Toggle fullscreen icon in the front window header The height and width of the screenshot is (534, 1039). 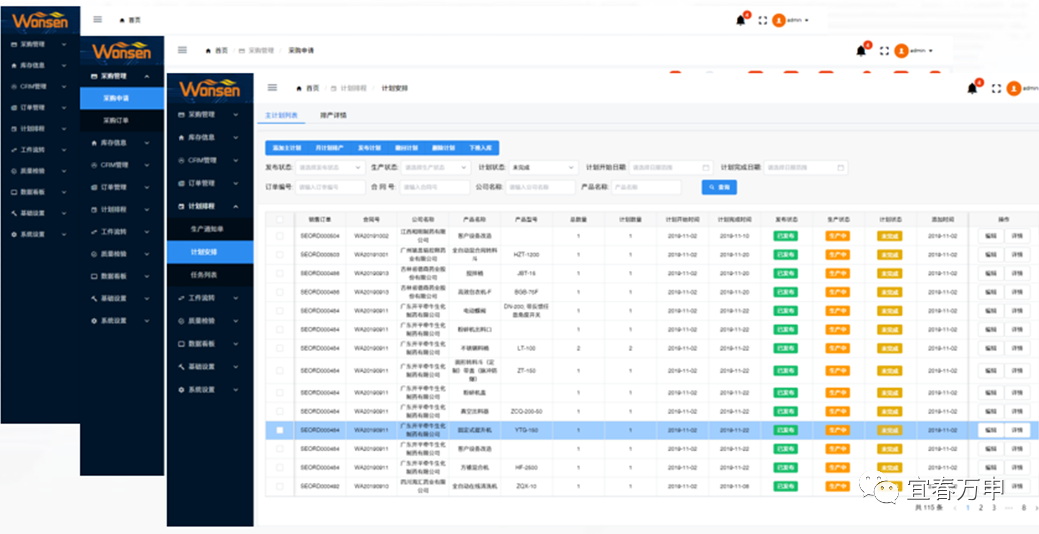[996, 88]
